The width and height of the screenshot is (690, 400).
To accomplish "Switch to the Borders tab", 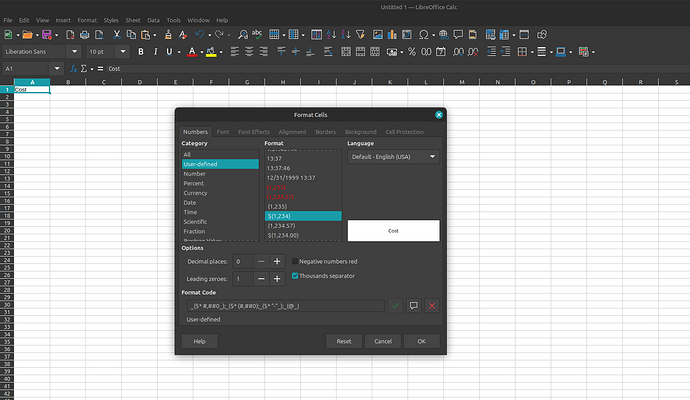I will tap(325, 132).
